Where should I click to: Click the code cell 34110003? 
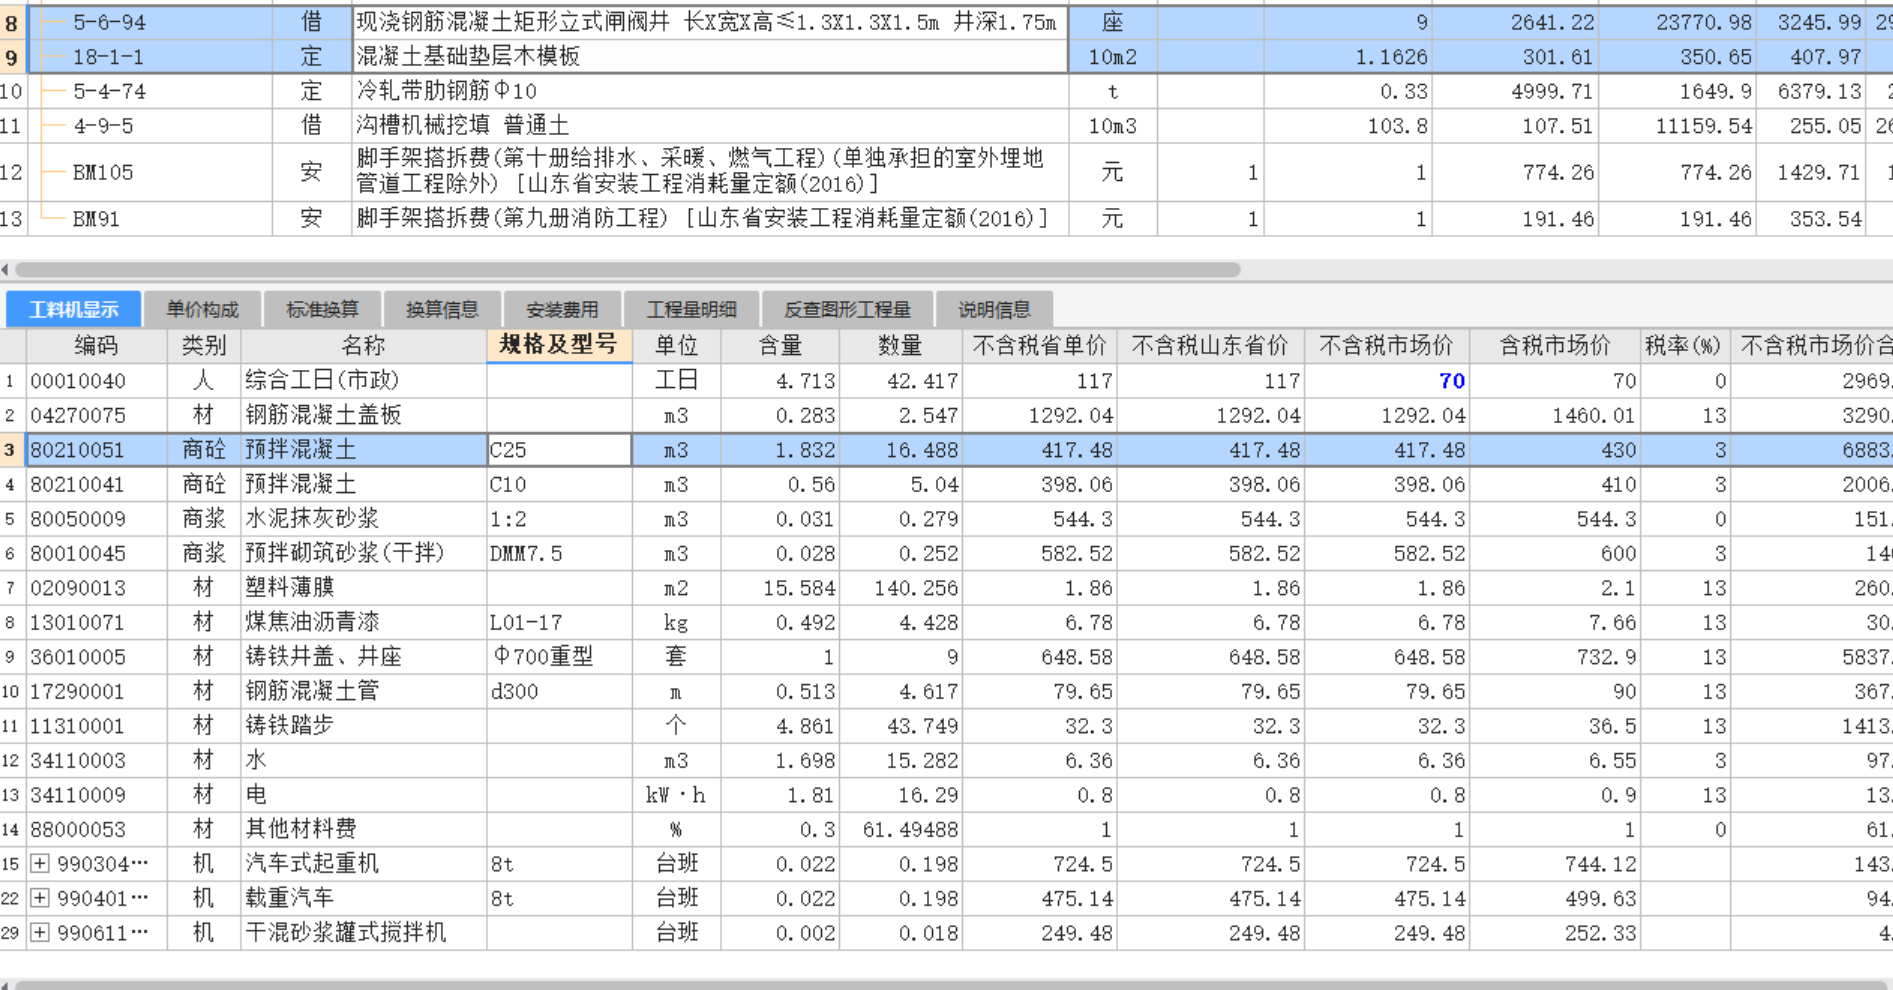(97, 760)
